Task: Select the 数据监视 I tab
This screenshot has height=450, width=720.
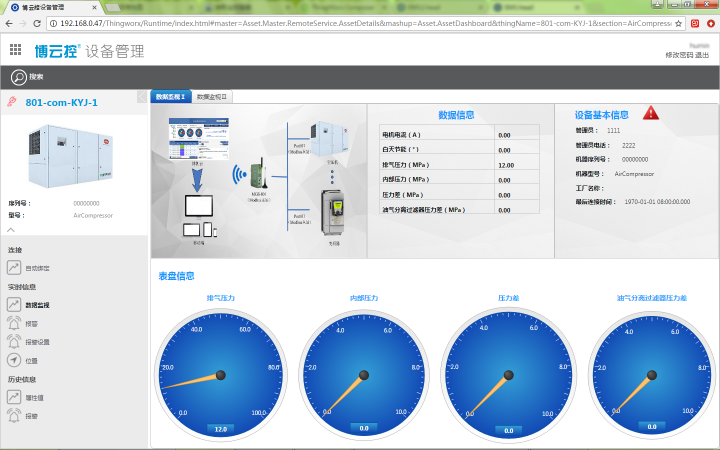Action: (x=171, y=97)
